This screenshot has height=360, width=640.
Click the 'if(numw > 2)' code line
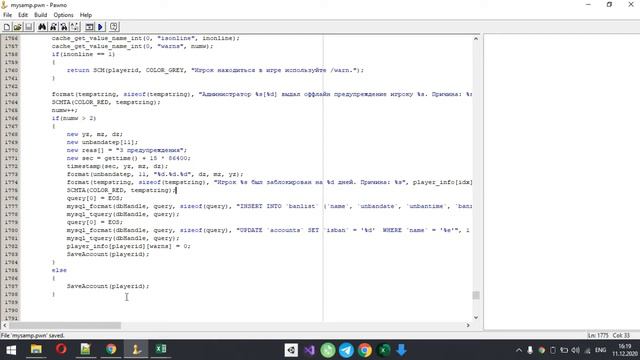point(74,118)
